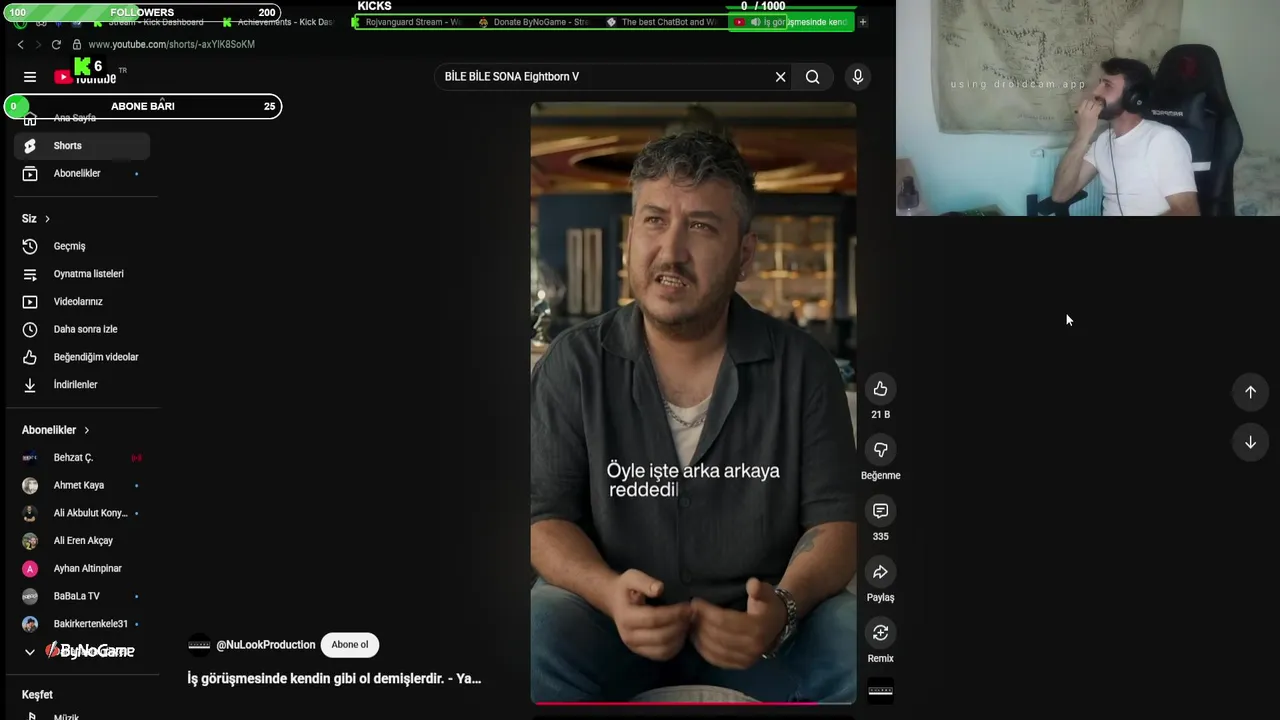
Task: Open İndirilenler downloads
Action: [82, 385]
